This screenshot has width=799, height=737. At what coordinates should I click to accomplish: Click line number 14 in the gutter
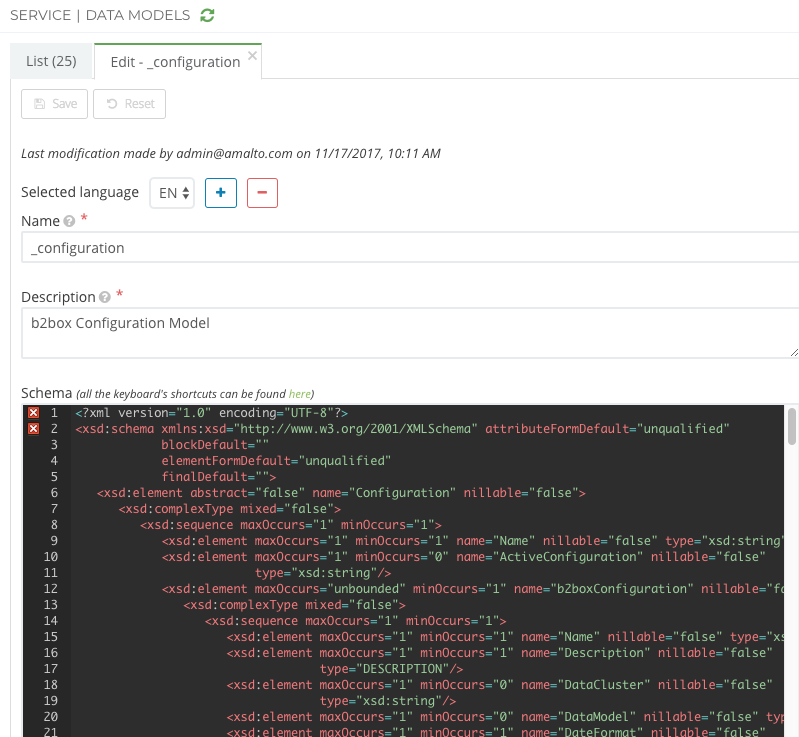pyautogui.click(x=50, y=621)
